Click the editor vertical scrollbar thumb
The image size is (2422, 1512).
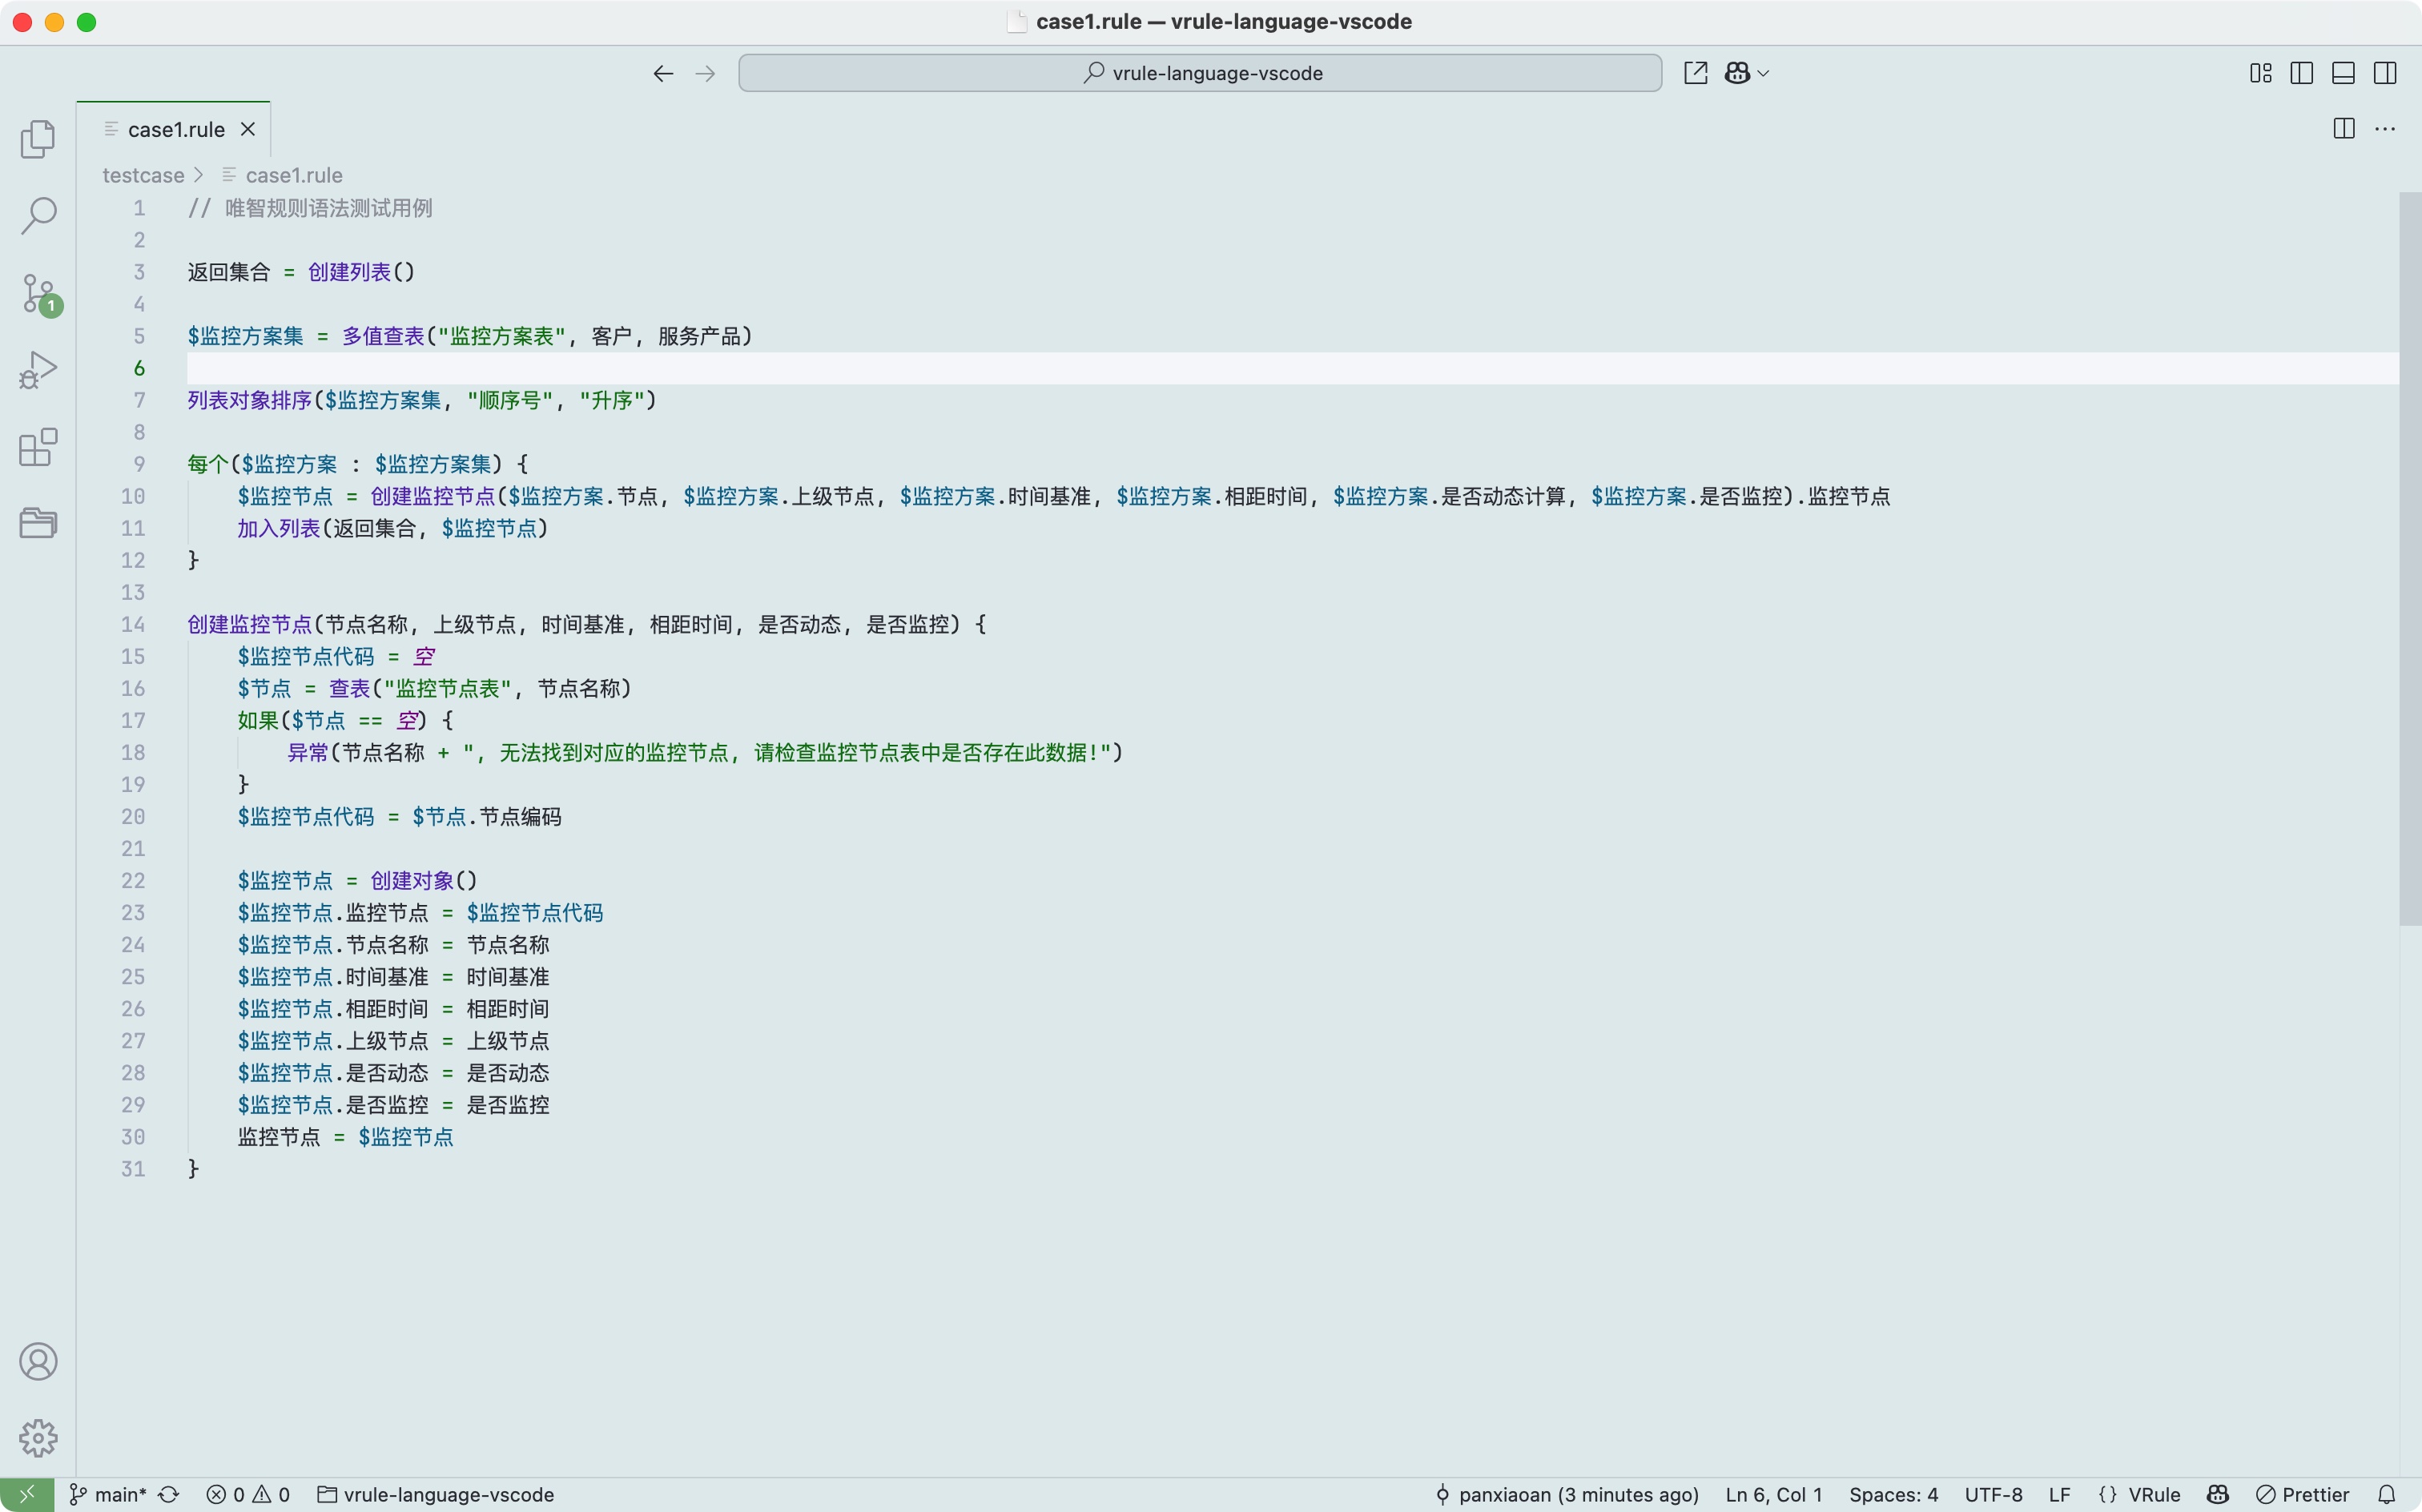click(2409, 558)
